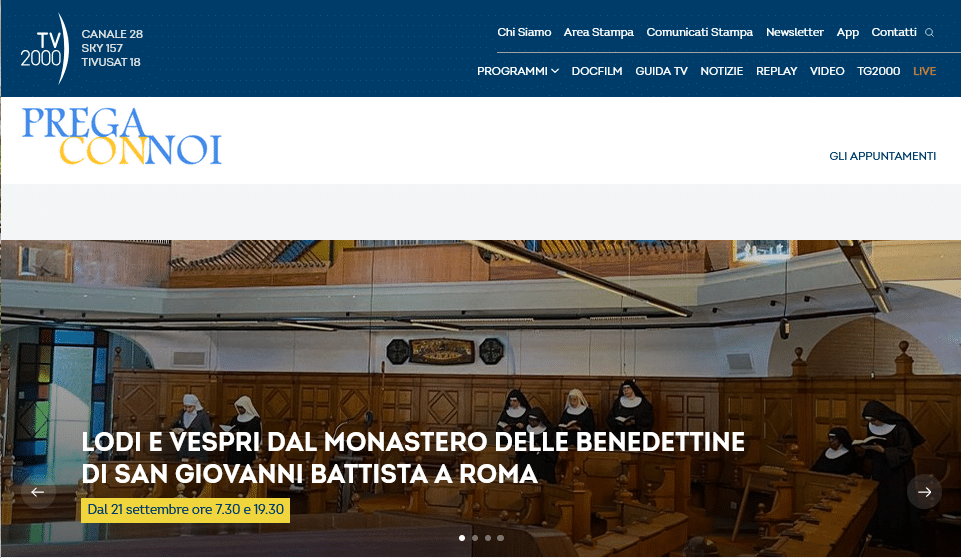
Task: Select NOTIZIE in the main menu
Action: (721, 71)
